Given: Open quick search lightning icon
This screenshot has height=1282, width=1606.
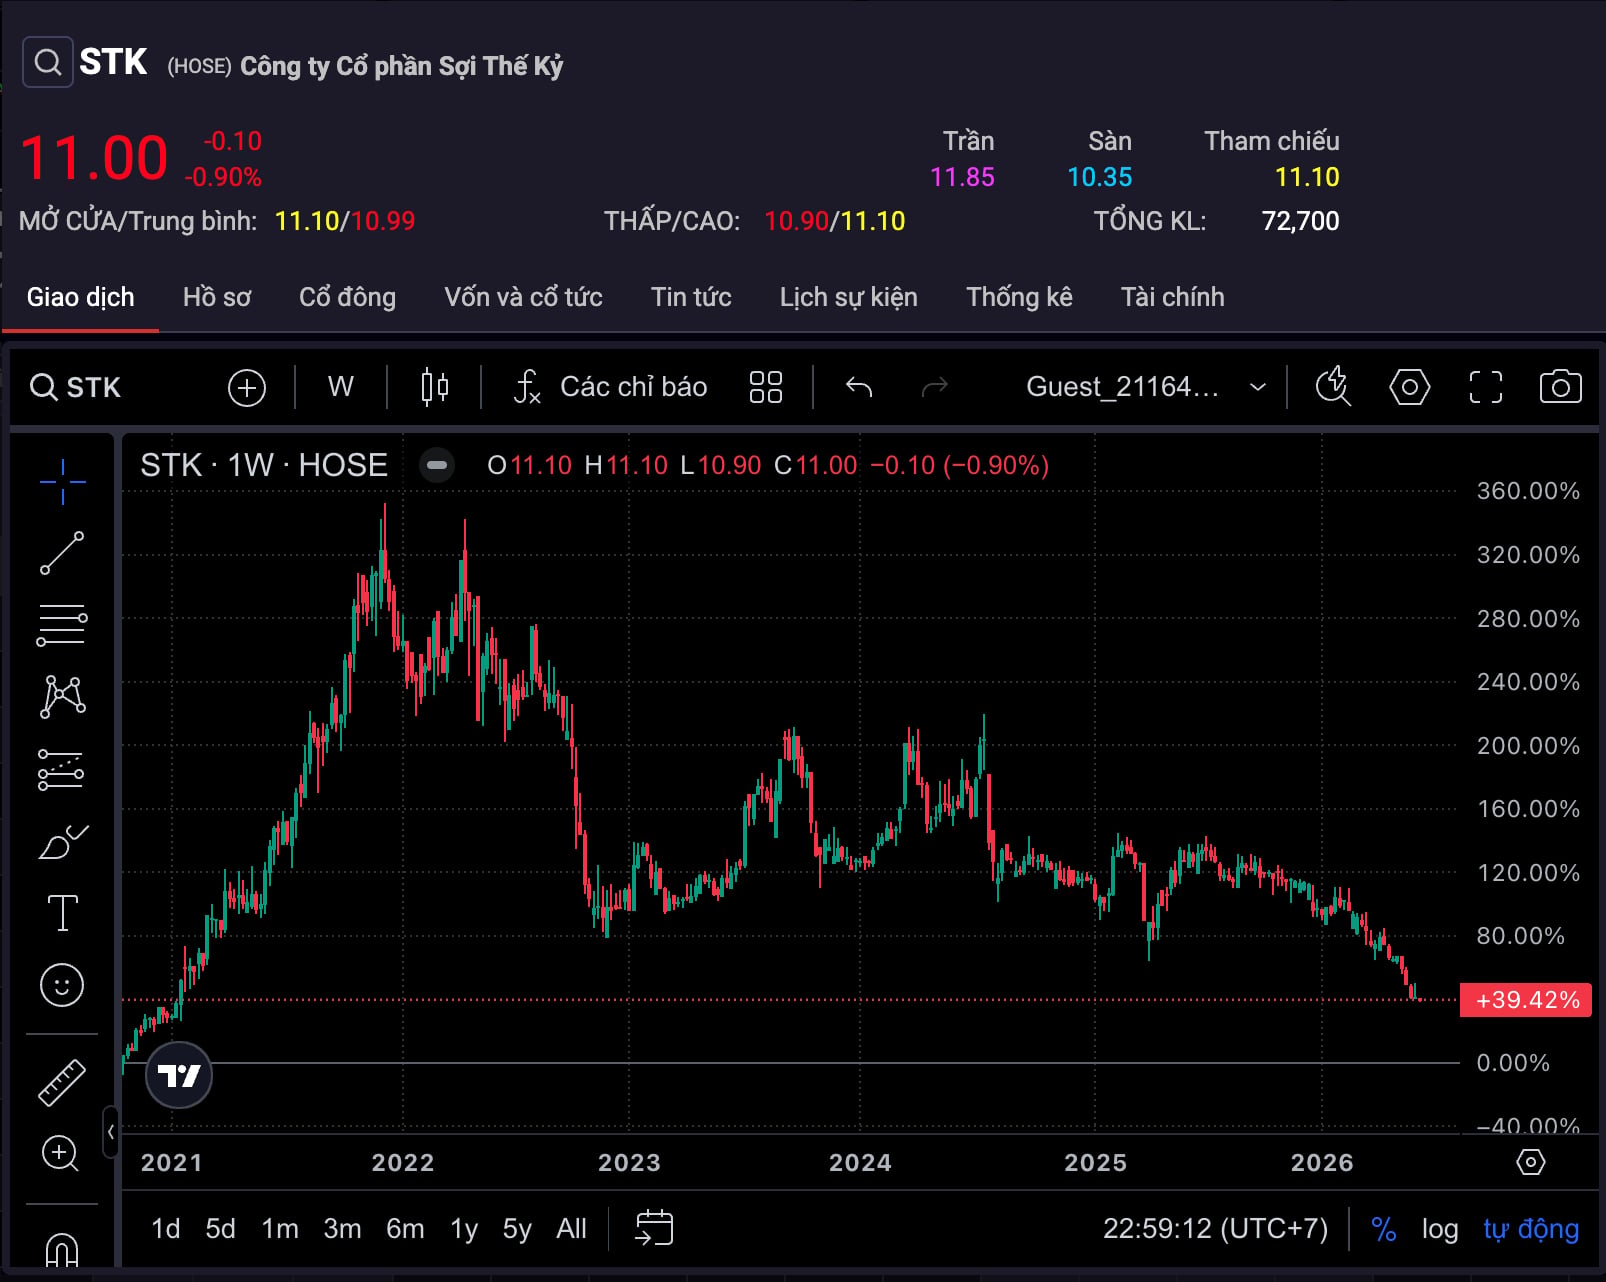Looking at the screenshot, I should tap(1333, 387).
